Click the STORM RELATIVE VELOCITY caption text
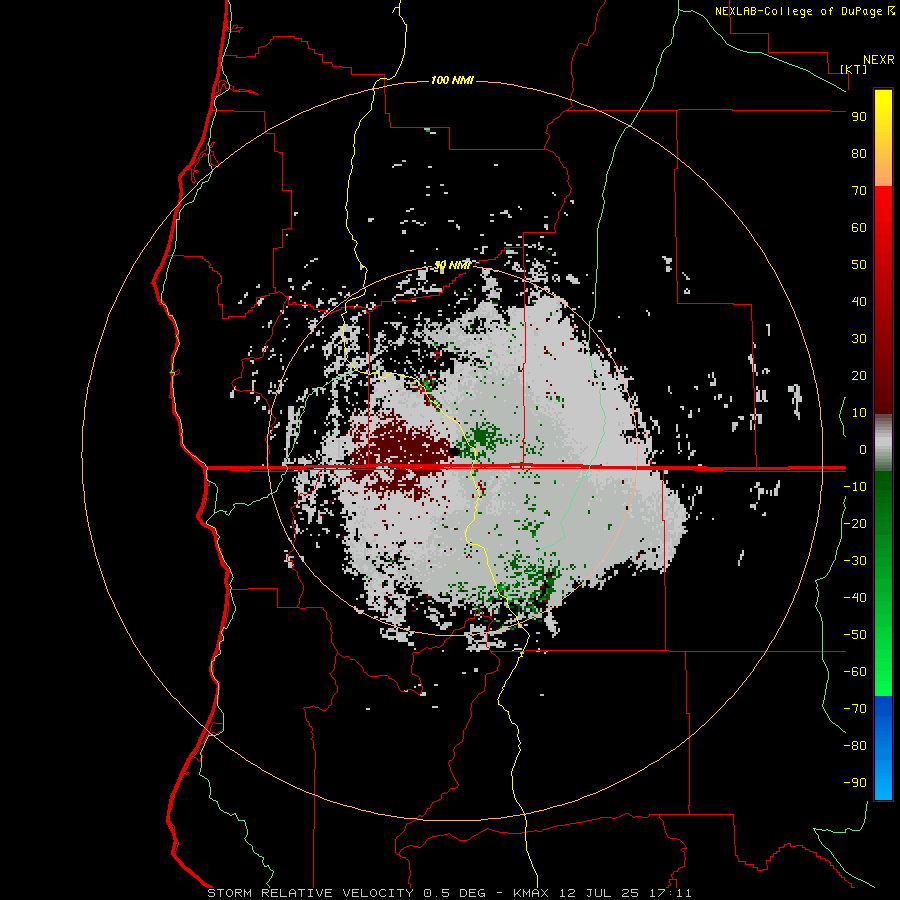900x900 pixels. click(x=310, y=893)
